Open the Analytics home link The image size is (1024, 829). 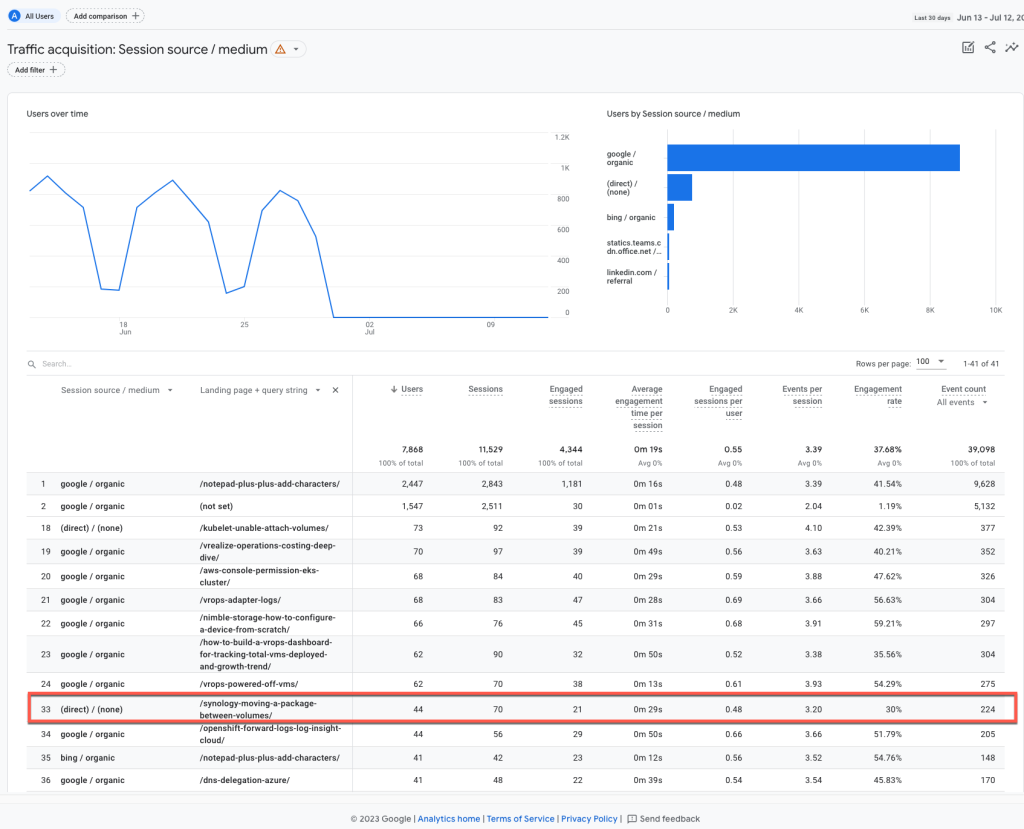coord(449,819)
